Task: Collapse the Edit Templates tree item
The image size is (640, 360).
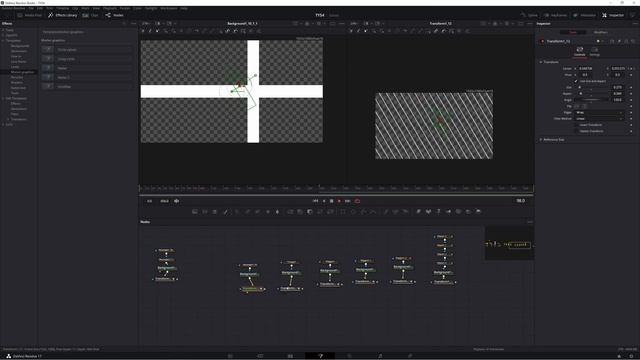Action: click(x=3, y=98)
